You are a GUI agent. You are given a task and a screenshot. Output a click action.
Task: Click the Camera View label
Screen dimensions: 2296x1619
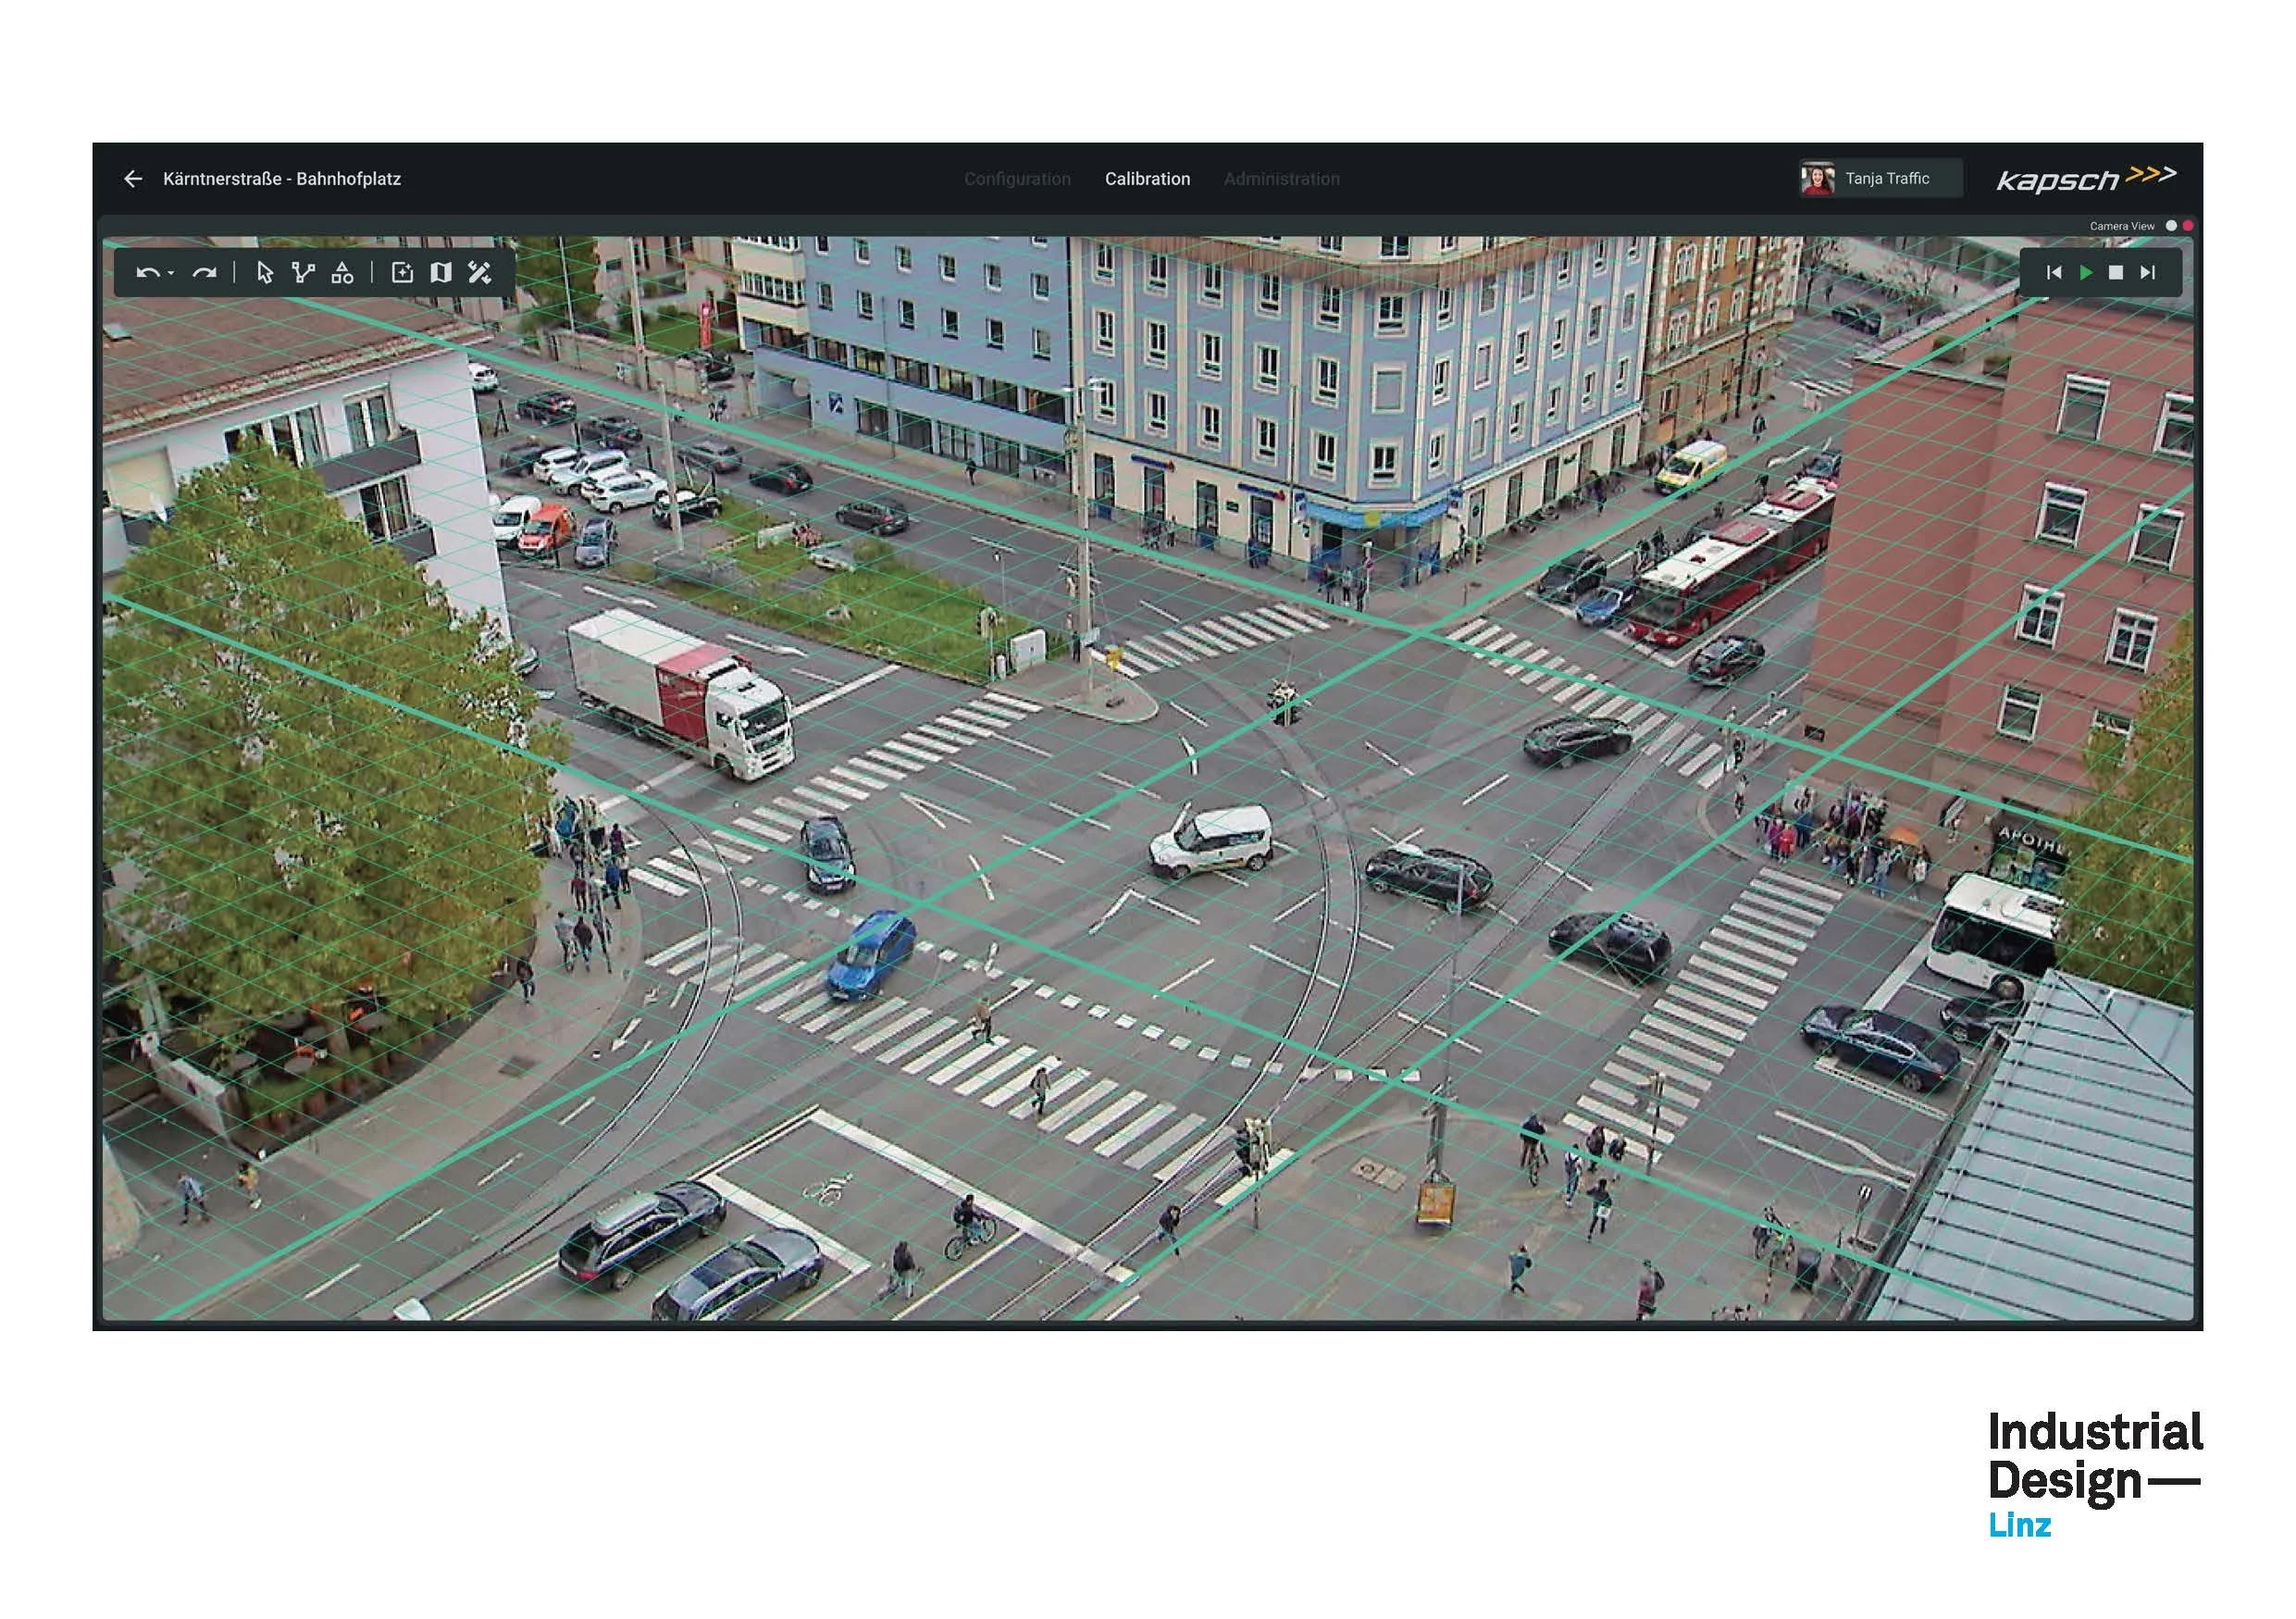[x=2122, y=226]
